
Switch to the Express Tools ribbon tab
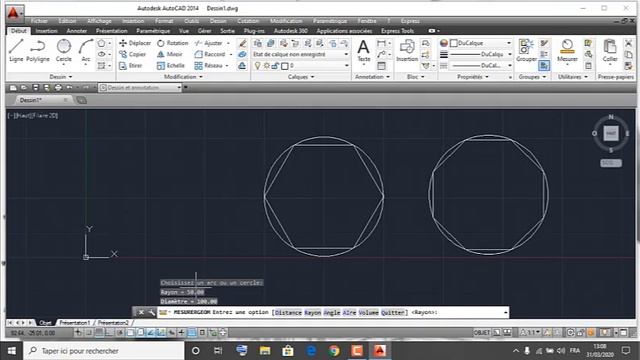(x=398, y=31)
